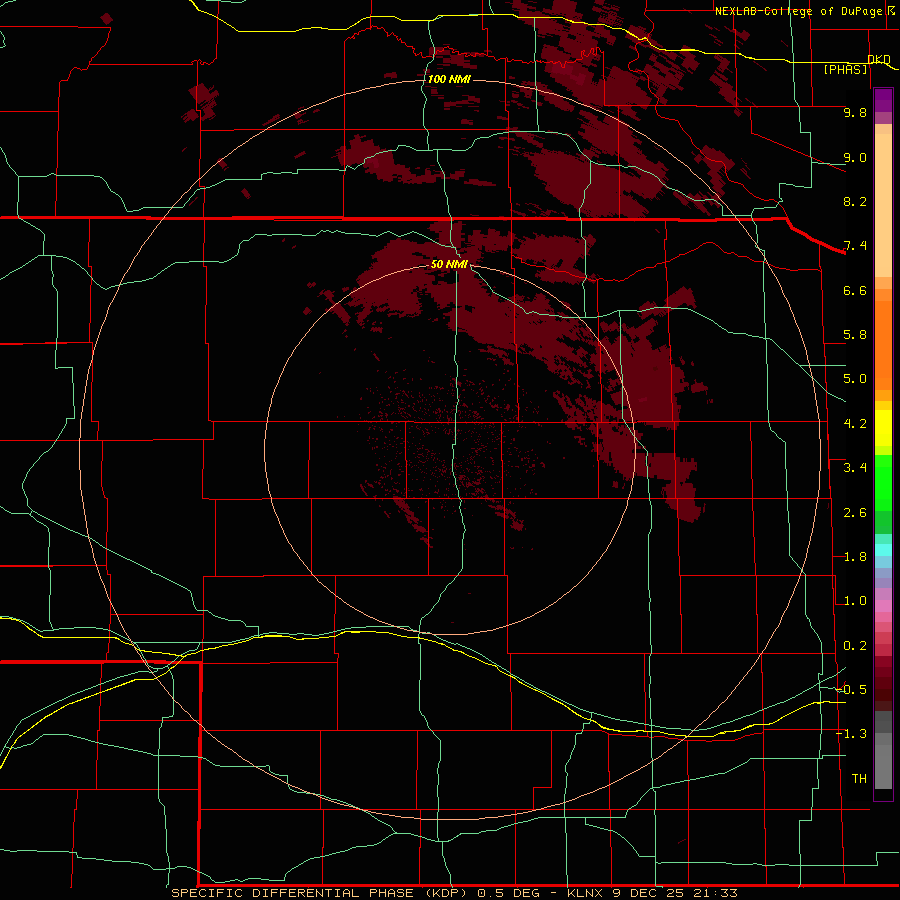Image resolution: width=900 pixels, height=900 pixels.
Task: Pick the gray TH segment of the color bar
Action: [883, 768]
